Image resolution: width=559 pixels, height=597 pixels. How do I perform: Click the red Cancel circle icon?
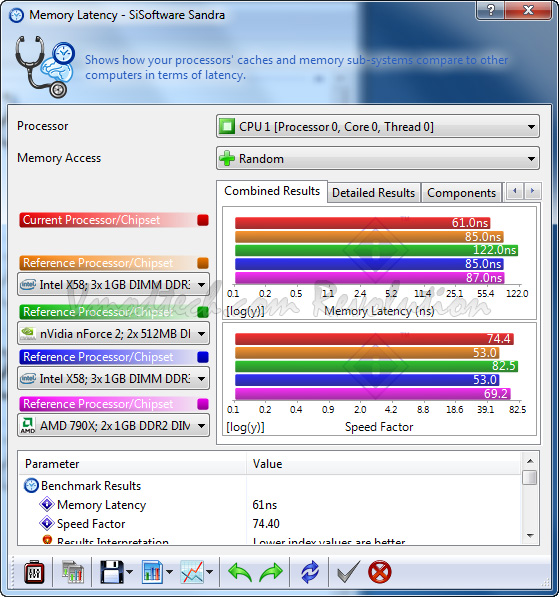[x=379, y=572]
